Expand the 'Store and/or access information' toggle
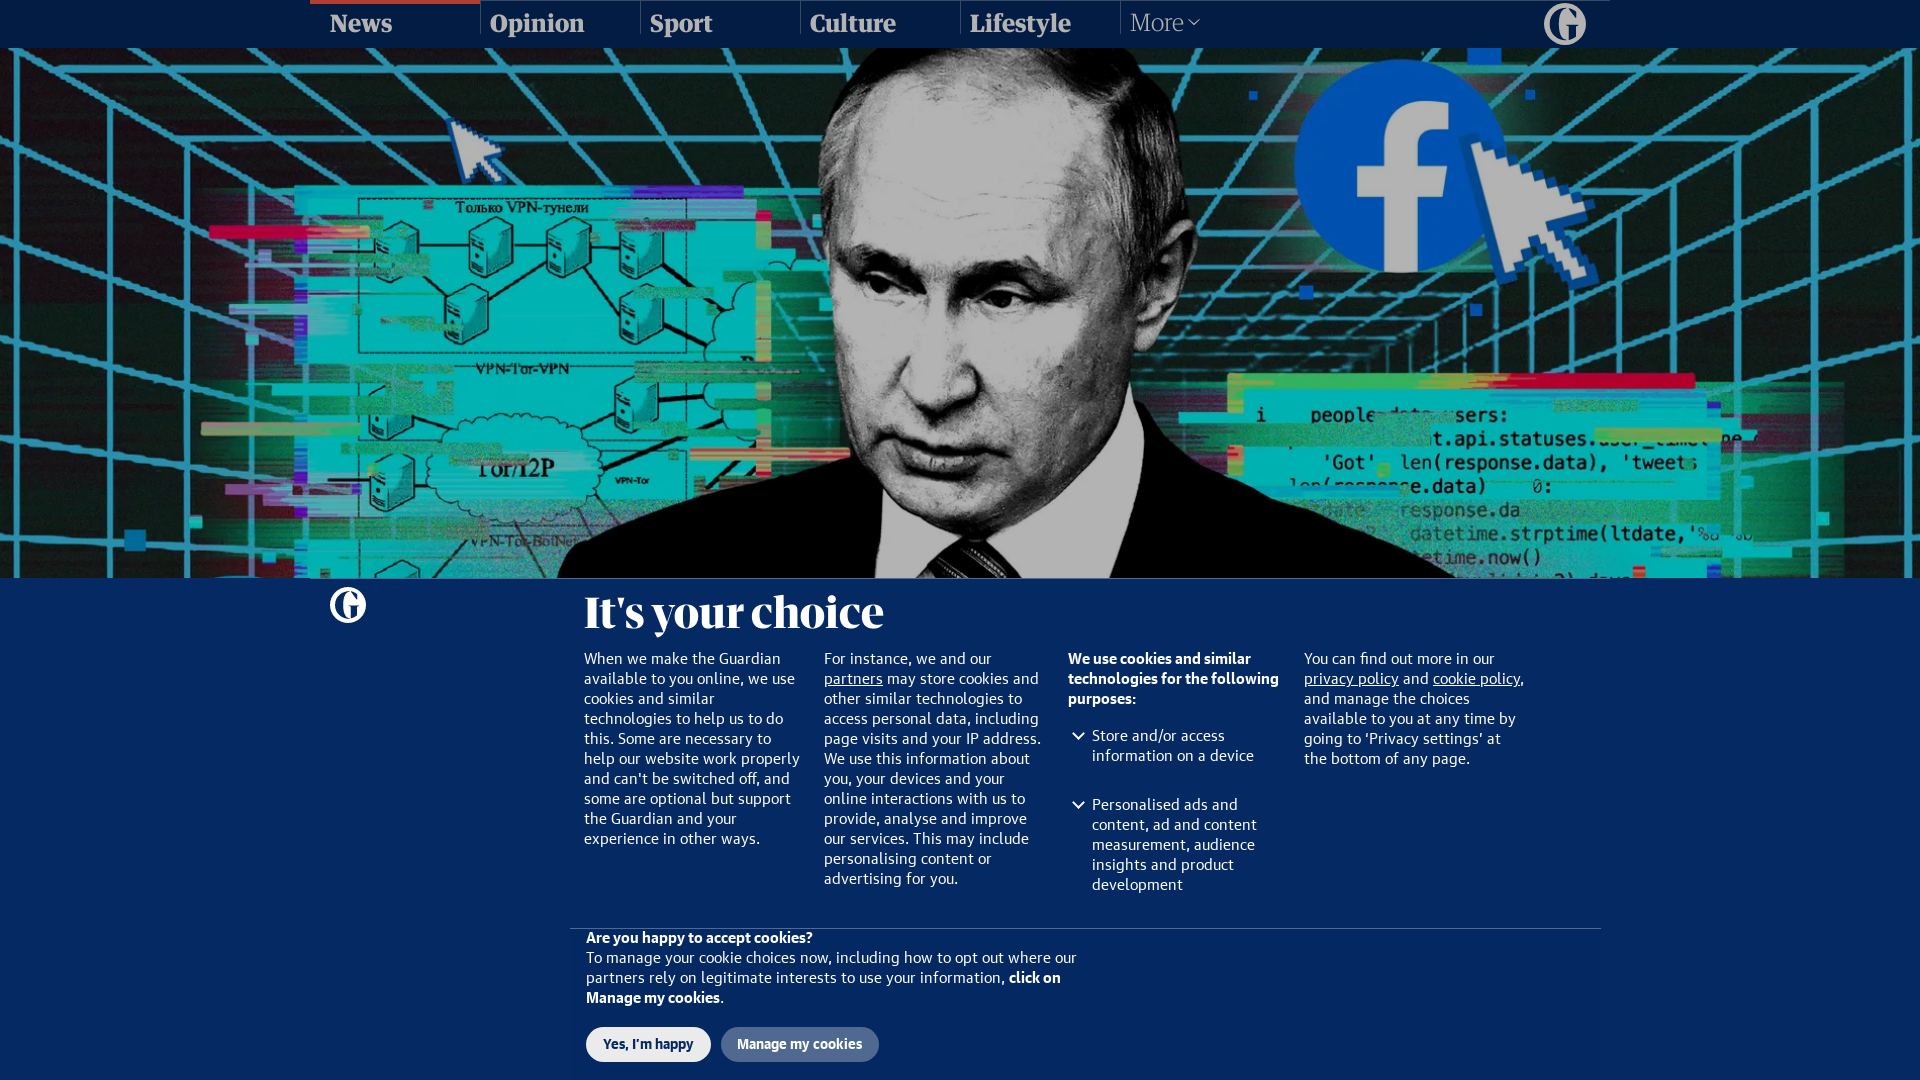The width and height of the screenshot is (1920, 1080). pyautogui.click(x=1077, y=735)
